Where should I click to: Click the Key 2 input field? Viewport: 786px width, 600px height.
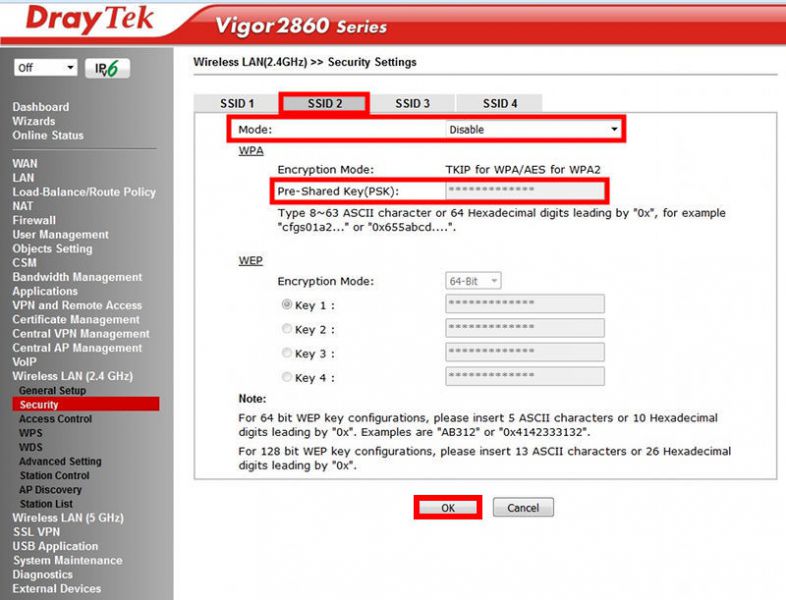(x=524, y=328)
